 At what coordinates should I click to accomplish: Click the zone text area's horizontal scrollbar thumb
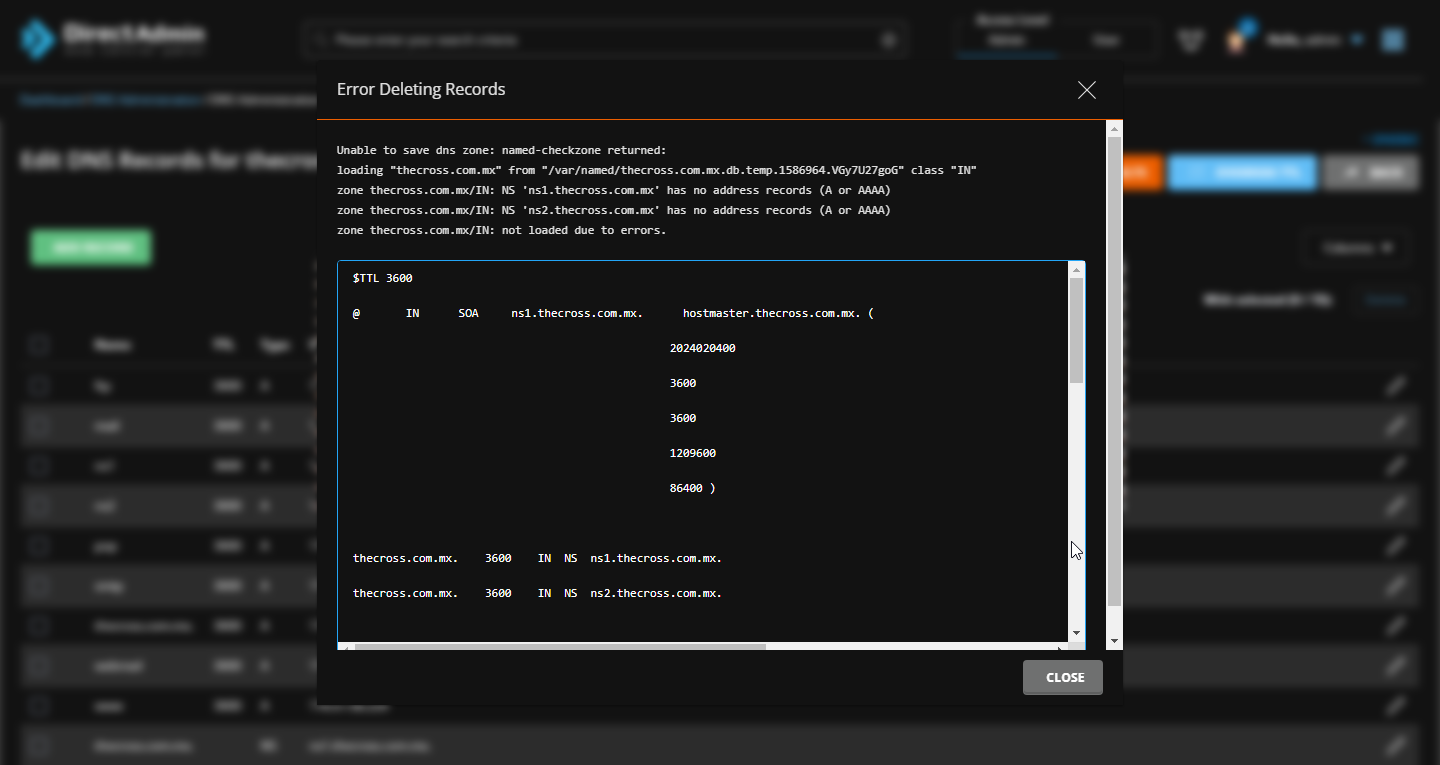[x=560, y=646]
